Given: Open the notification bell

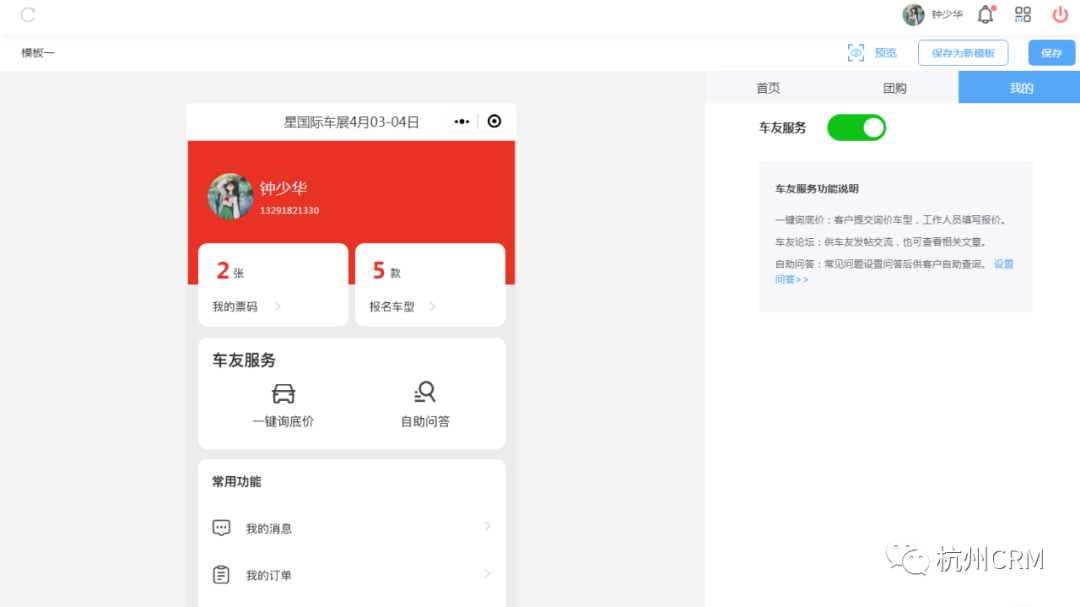Looking at the screenshot, I should coord(986,14).
